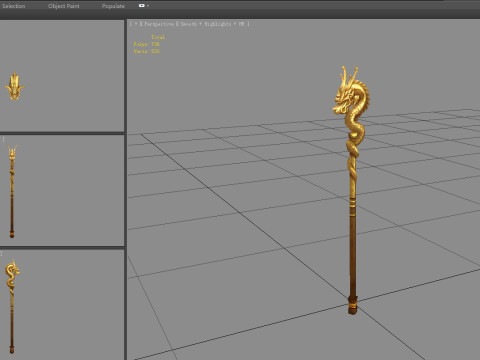Screen dimensions: 480x360
Task: Click the Polys statistic line in viewport
Action: (147, 44)
